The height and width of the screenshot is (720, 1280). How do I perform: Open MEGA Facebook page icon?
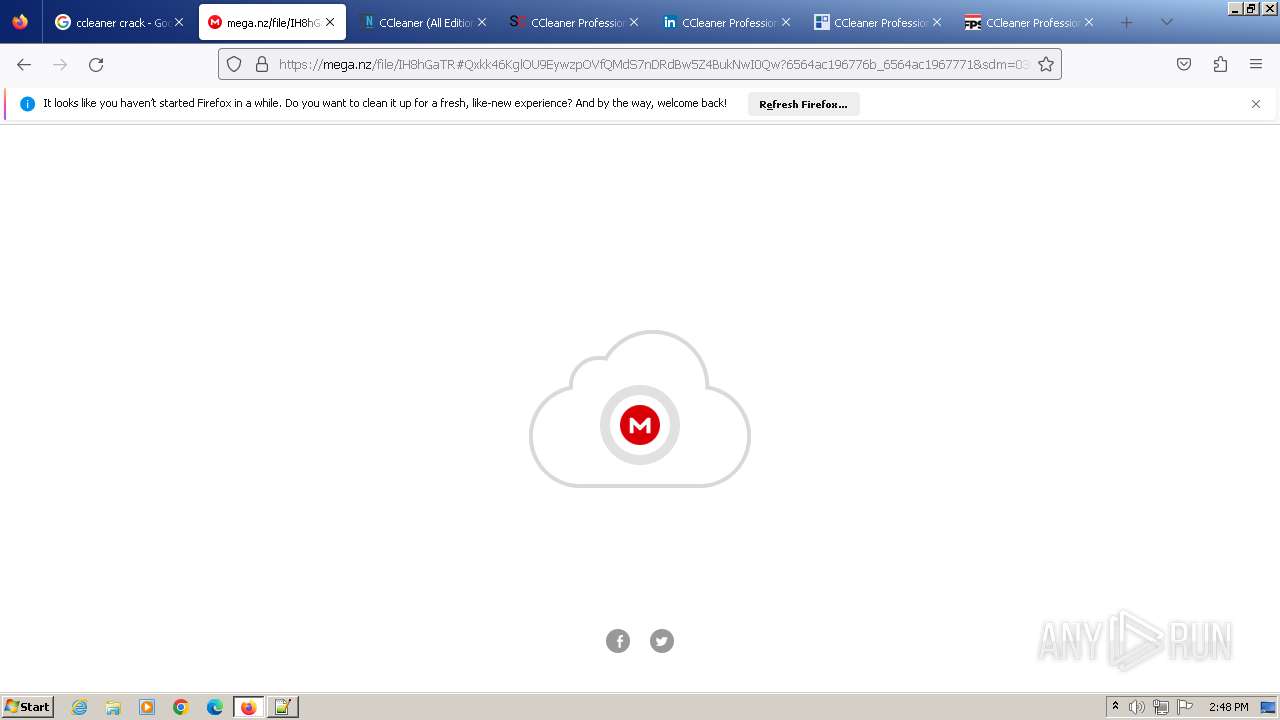[x=618, y=641]
